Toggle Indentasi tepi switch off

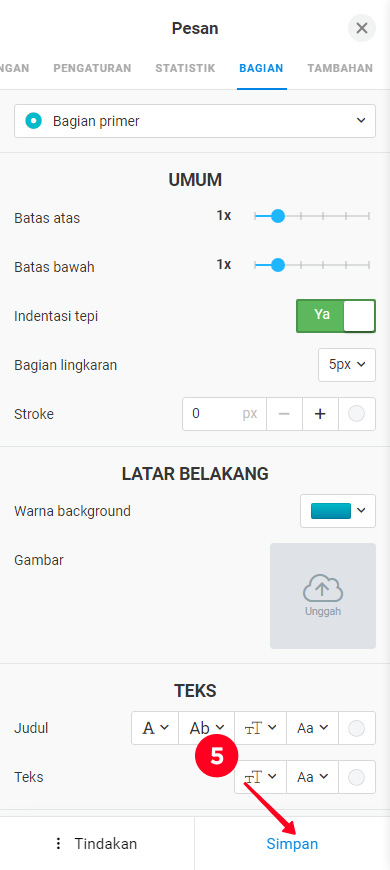[x=336, y=316]
